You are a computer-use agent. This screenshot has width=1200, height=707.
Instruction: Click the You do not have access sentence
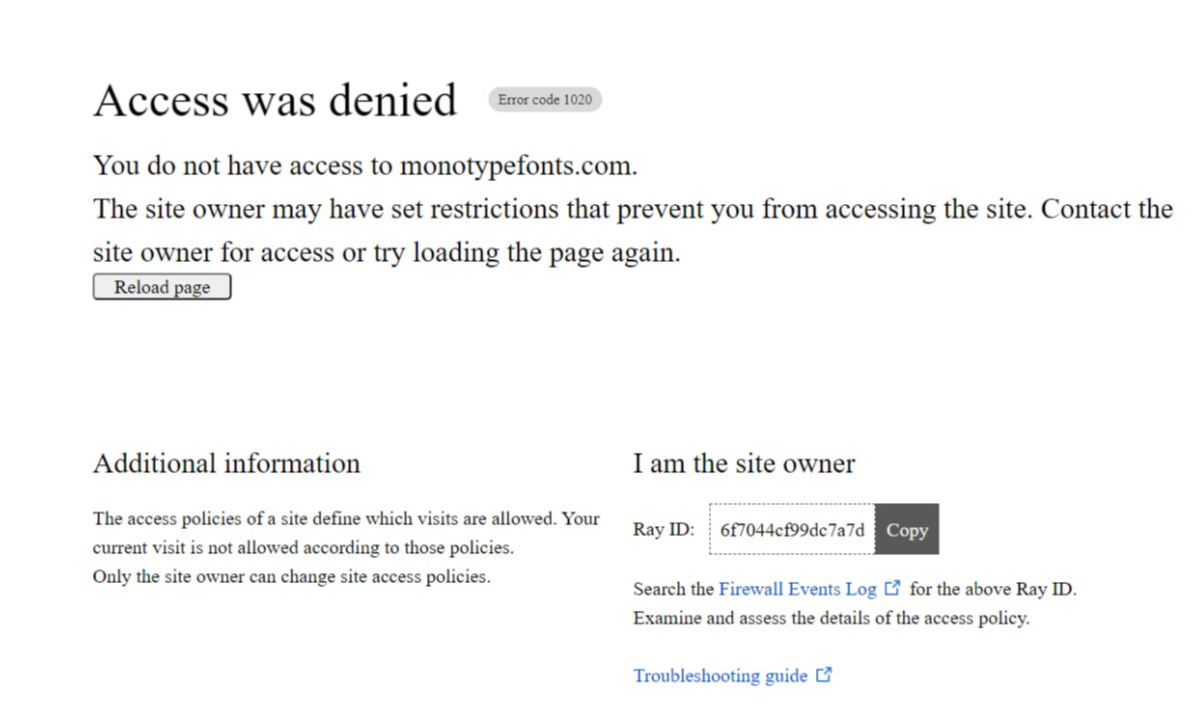[365, 166]
